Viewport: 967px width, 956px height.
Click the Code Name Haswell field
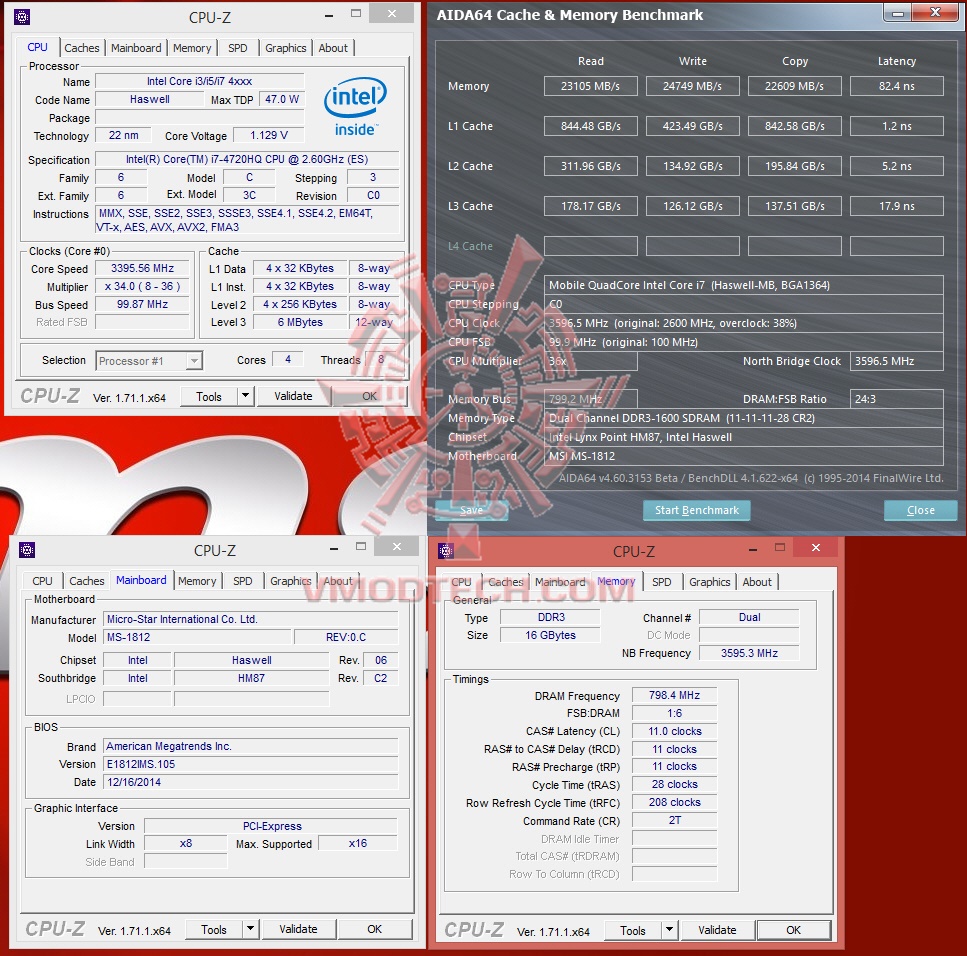click(150, 99)
